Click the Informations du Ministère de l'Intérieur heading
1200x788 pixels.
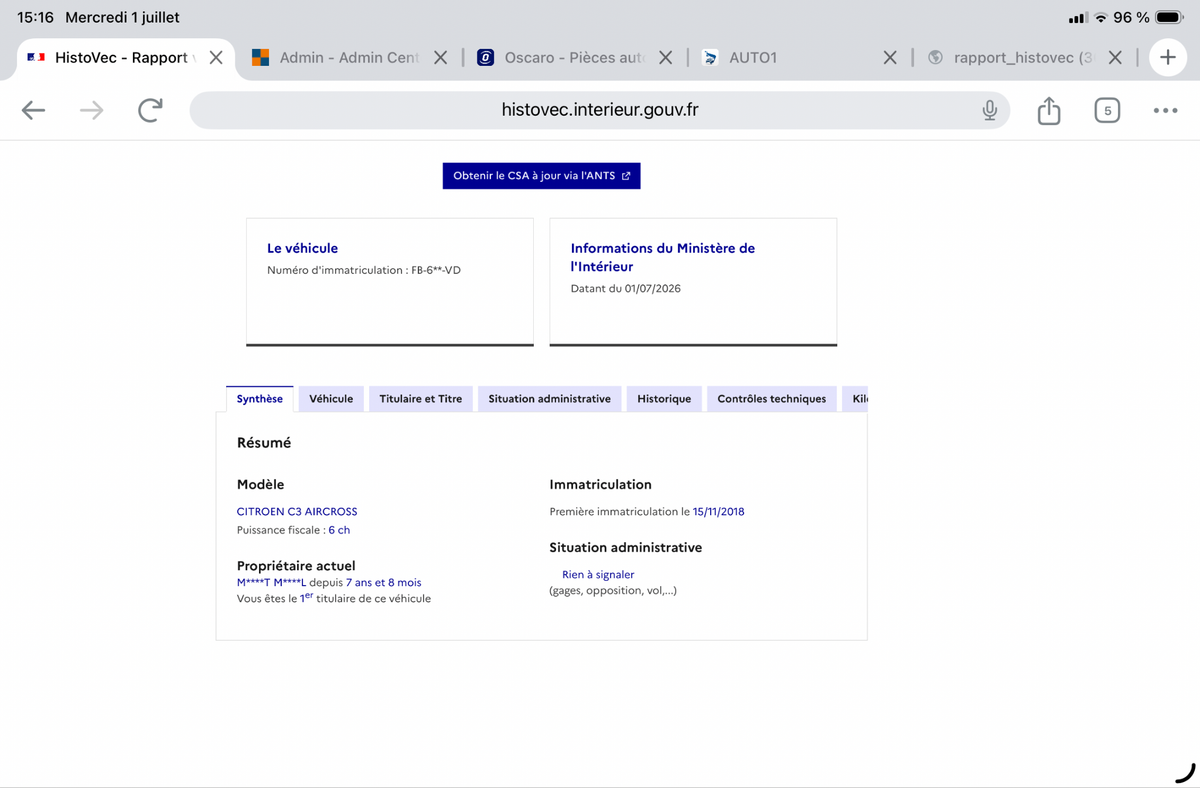663,257
